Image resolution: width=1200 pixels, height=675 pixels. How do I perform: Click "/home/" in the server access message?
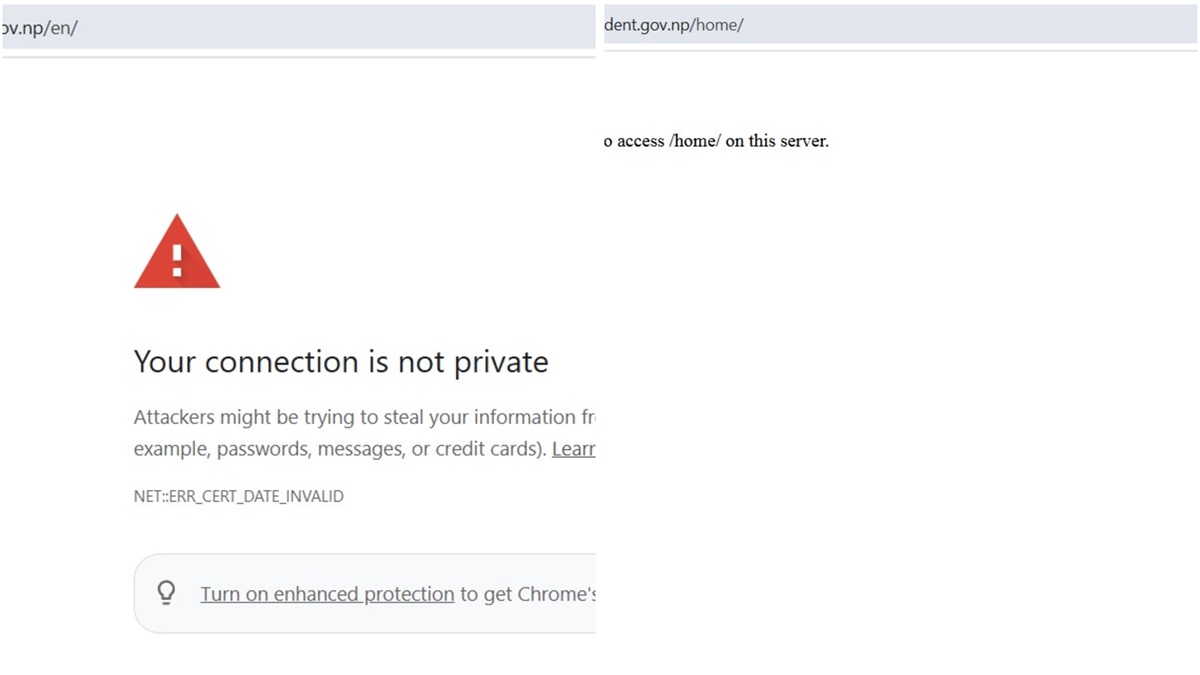point(695,141)
